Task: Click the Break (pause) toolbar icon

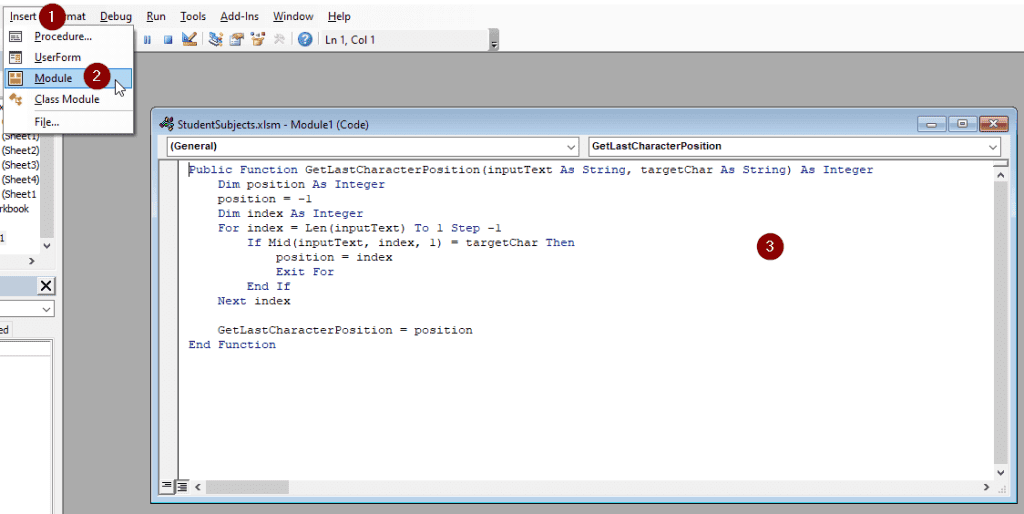Action: pos(147,40)
